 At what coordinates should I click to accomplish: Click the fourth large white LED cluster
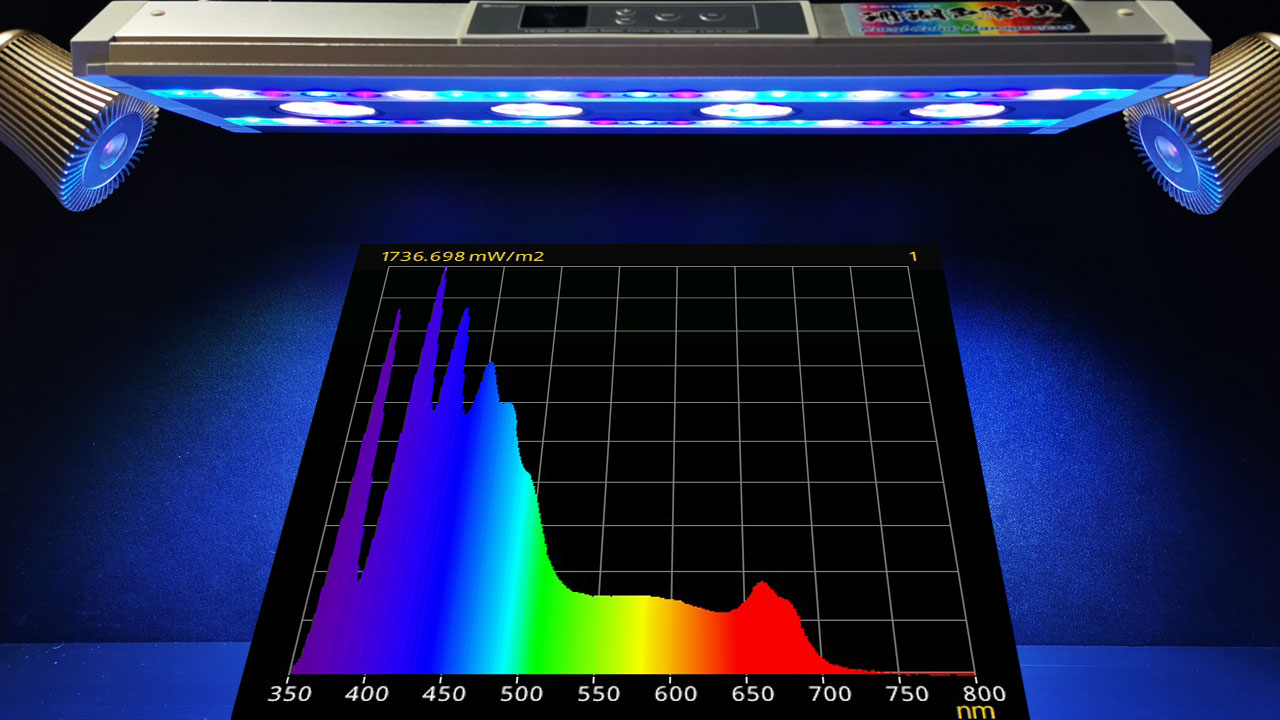(956, 111)
